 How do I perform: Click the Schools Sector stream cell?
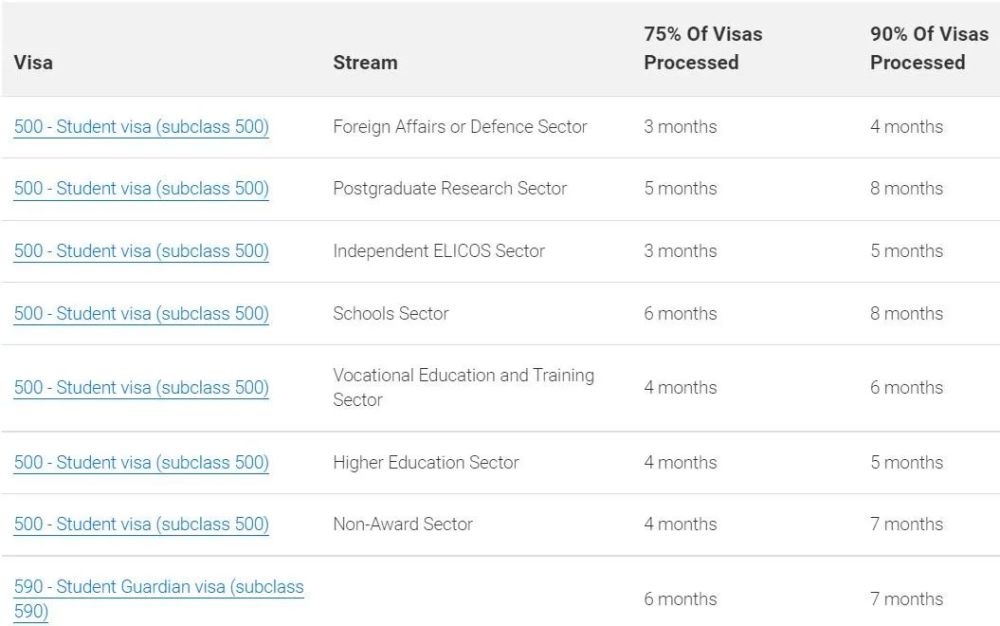(391, 314)
